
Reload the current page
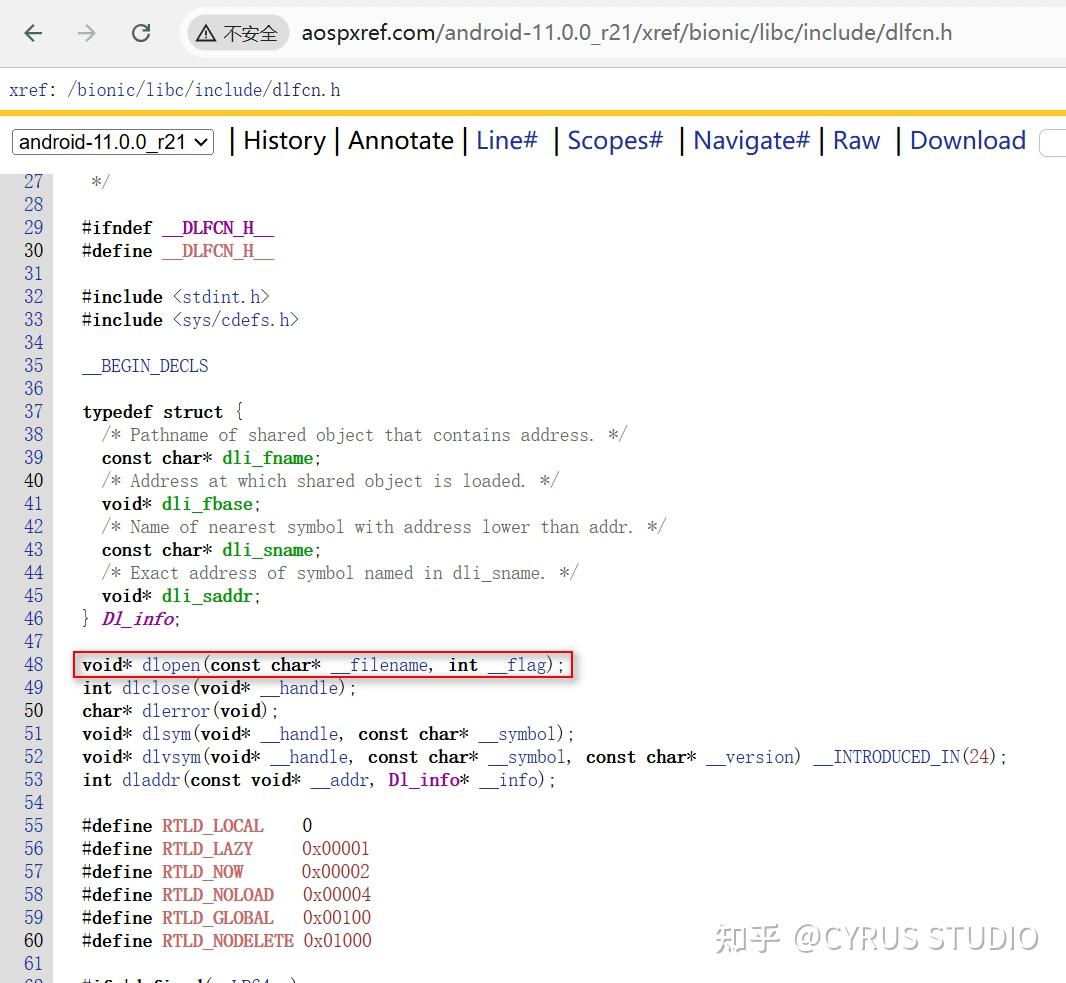click(141, 32)
